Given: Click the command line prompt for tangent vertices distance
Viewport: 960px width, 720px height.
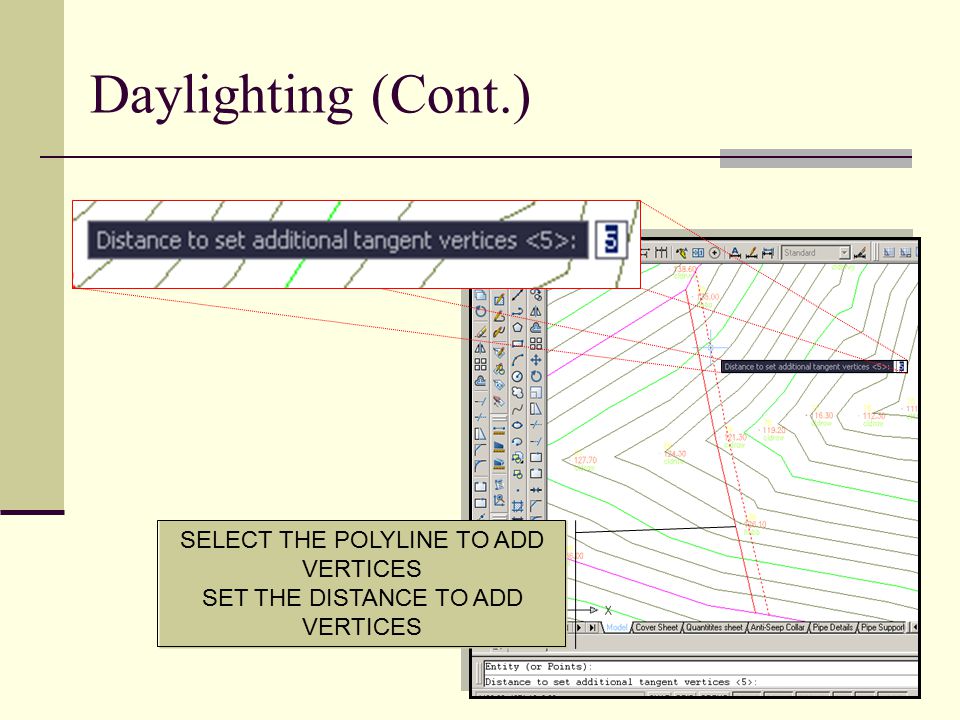Looking at the screenshot, I should (x=621, y=681).
